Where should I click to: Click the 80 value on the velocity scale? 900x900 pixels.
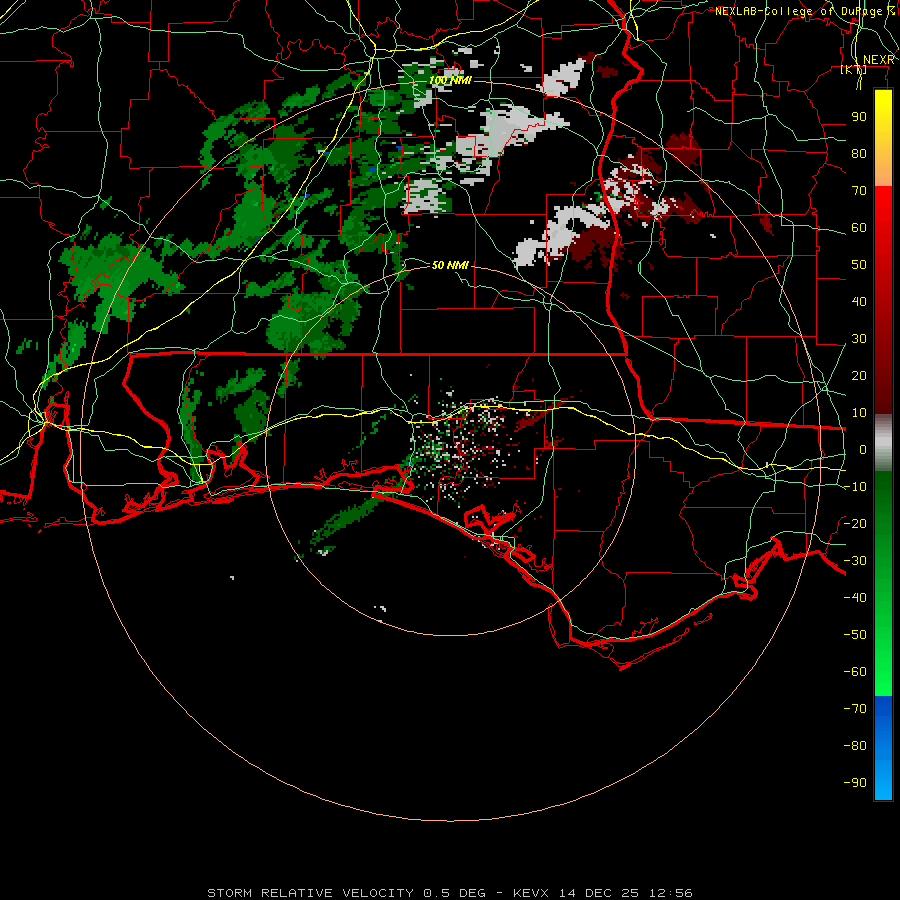point(859,154)
